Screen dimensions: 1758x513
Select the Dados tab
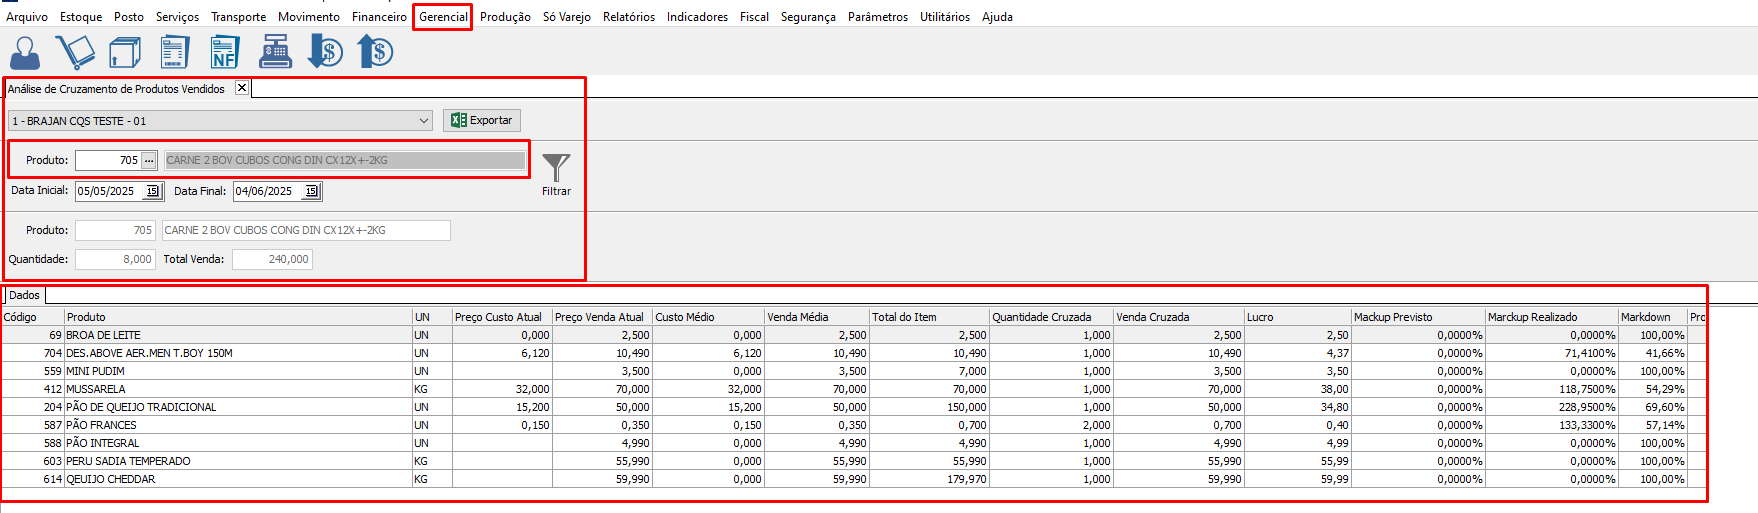point(24,295)
